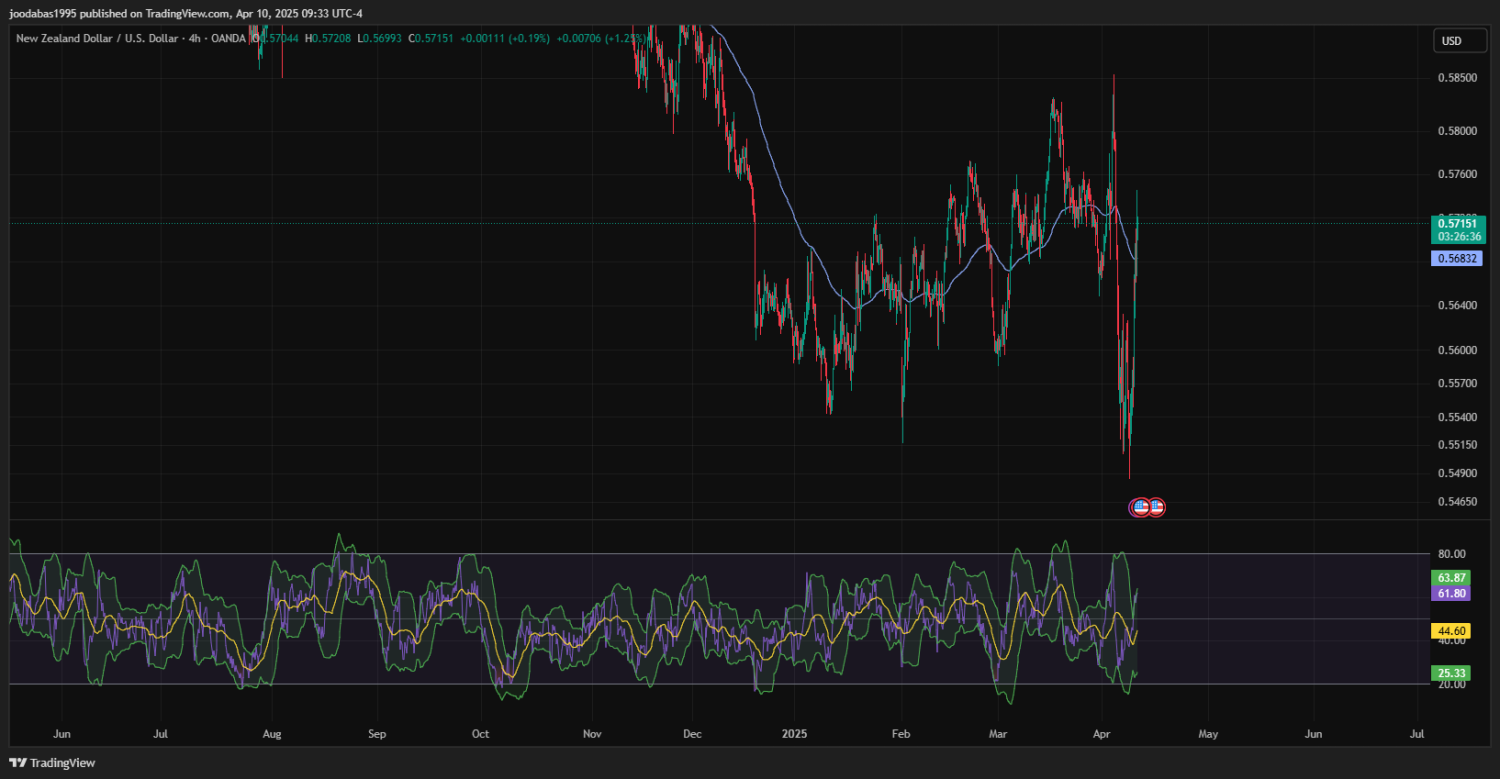Click the right US flag event icon

[1156, 507]
